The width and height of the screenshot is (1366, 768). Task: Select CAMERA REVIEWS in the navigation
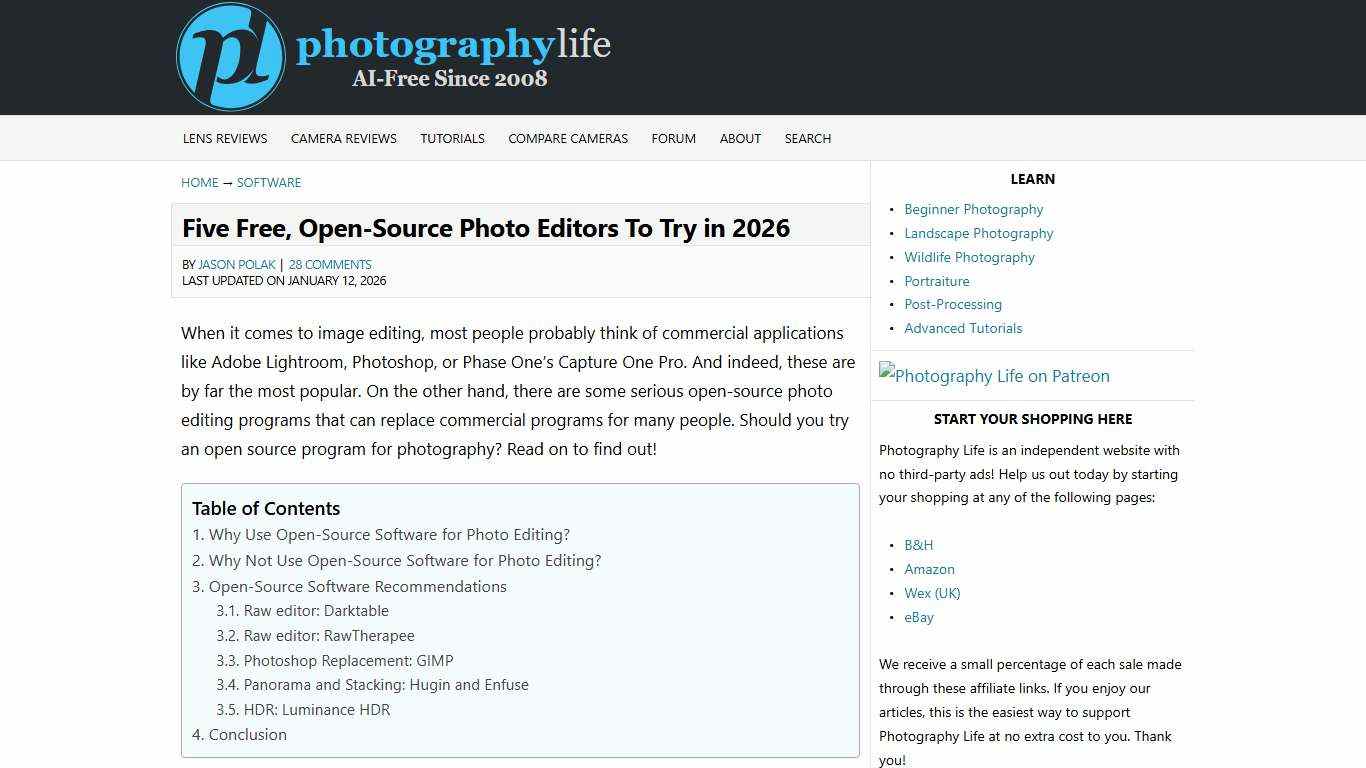pyautogui.click(x=343, y=138)
